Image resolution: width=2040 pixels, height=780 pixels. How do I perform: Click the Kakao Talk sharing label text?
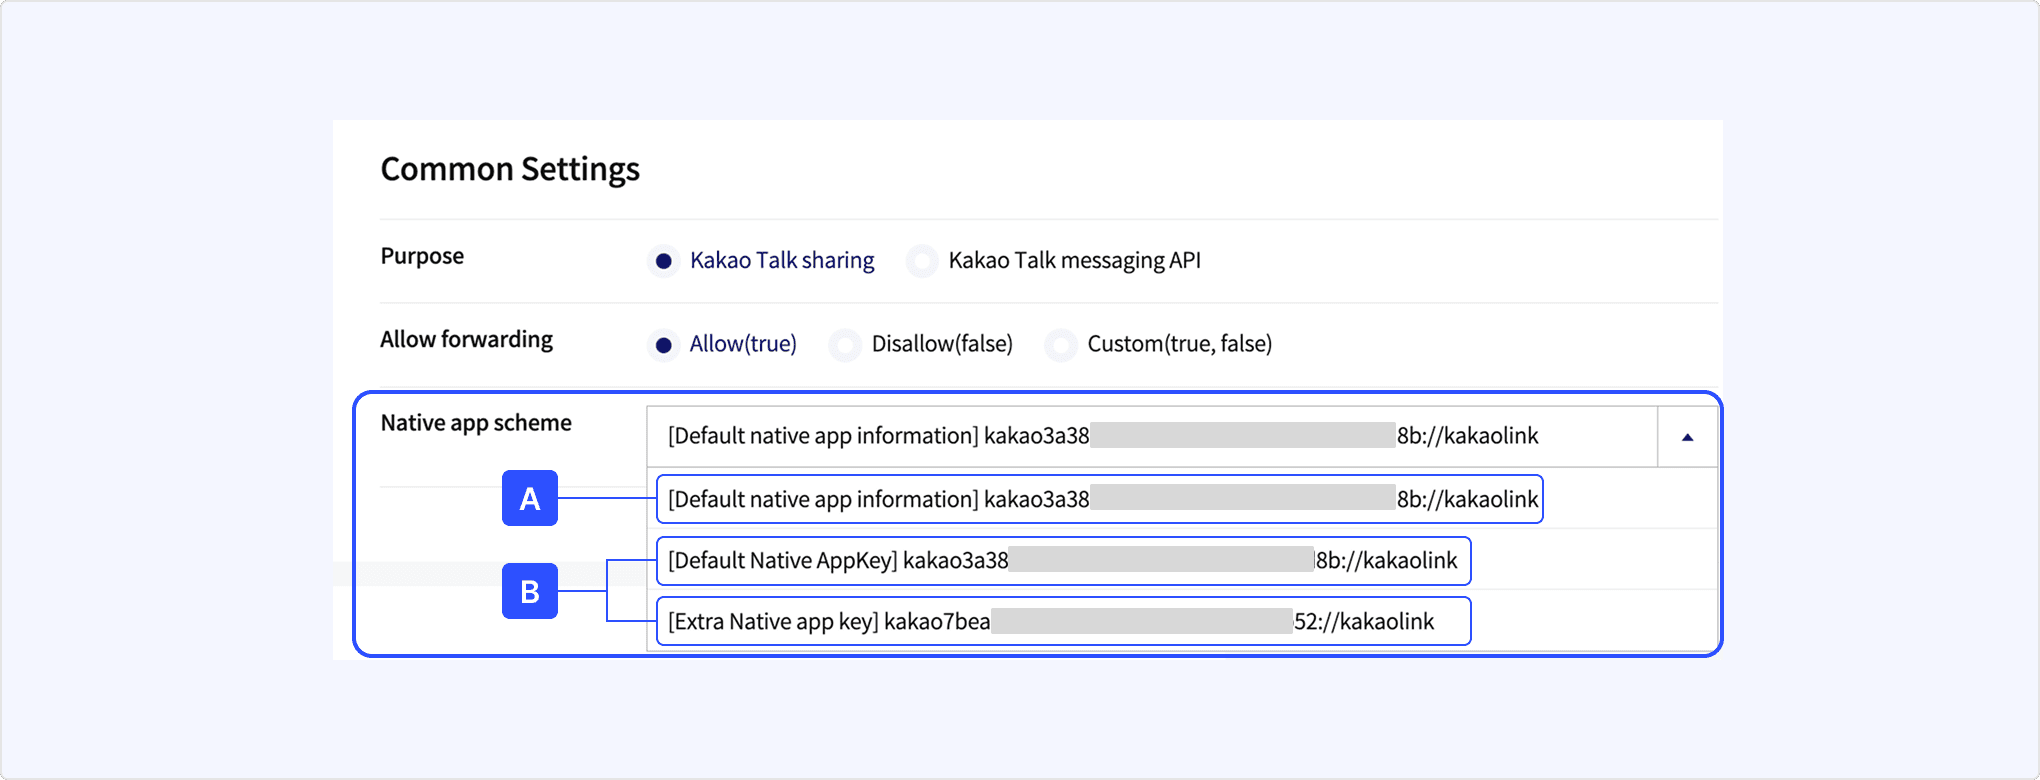782,261
